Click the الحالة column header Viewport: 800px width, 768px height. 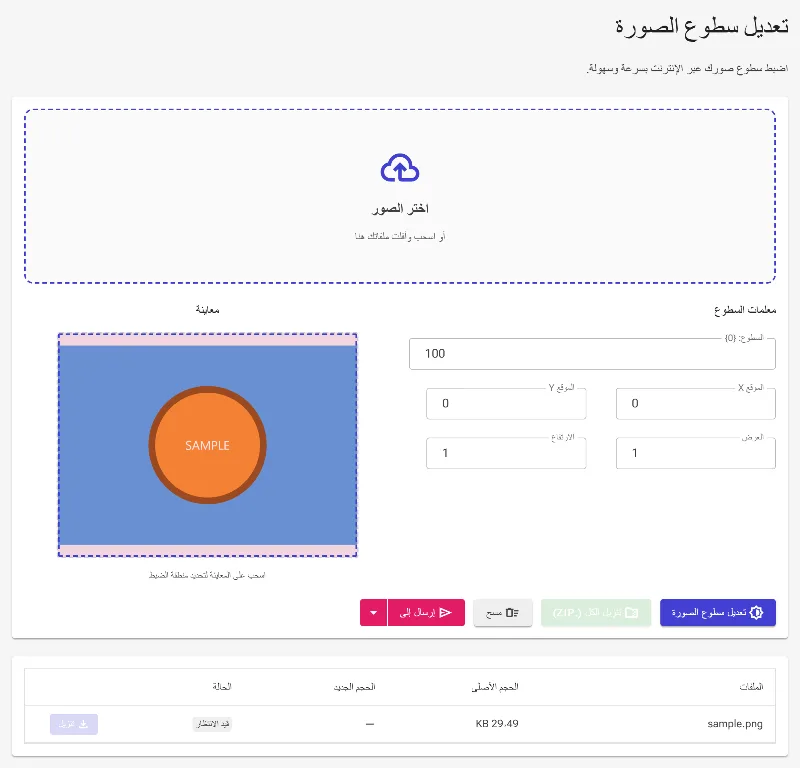(x=222, y=687)
